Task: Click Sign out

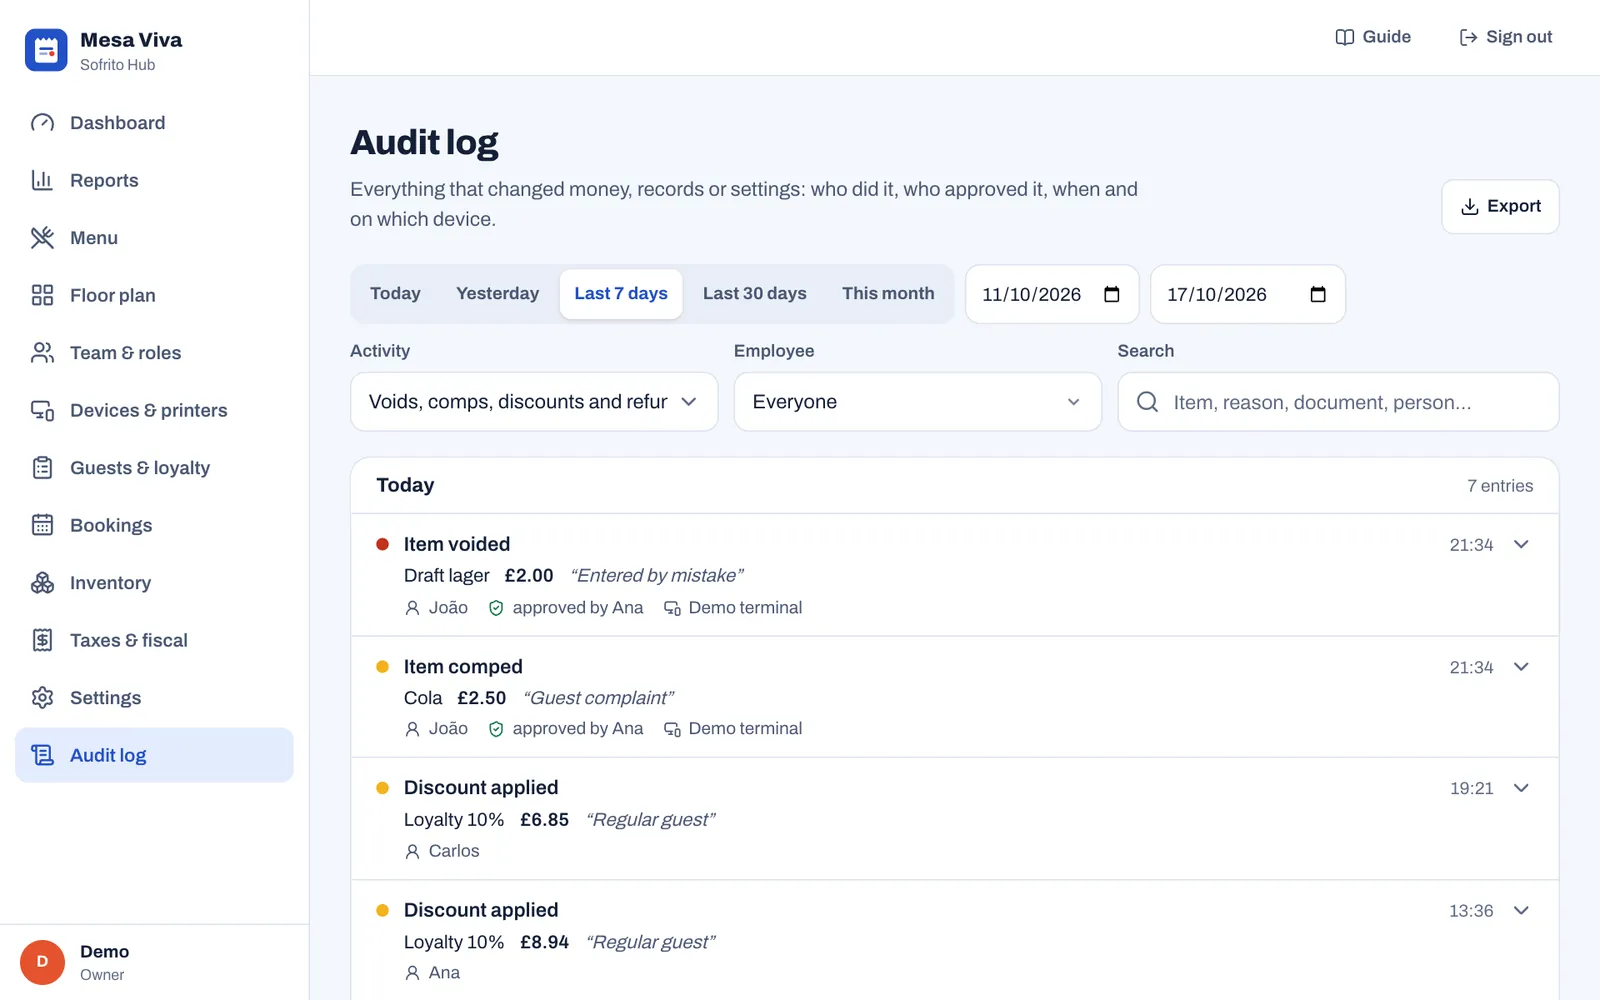Action: (1505, 37)
